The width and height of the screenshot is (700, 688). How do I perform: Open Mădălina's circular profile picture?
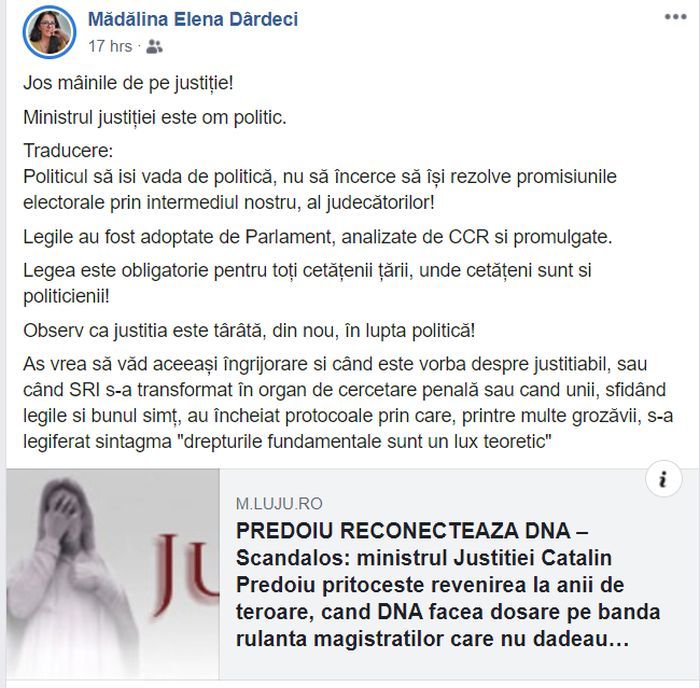coord(50,33)
